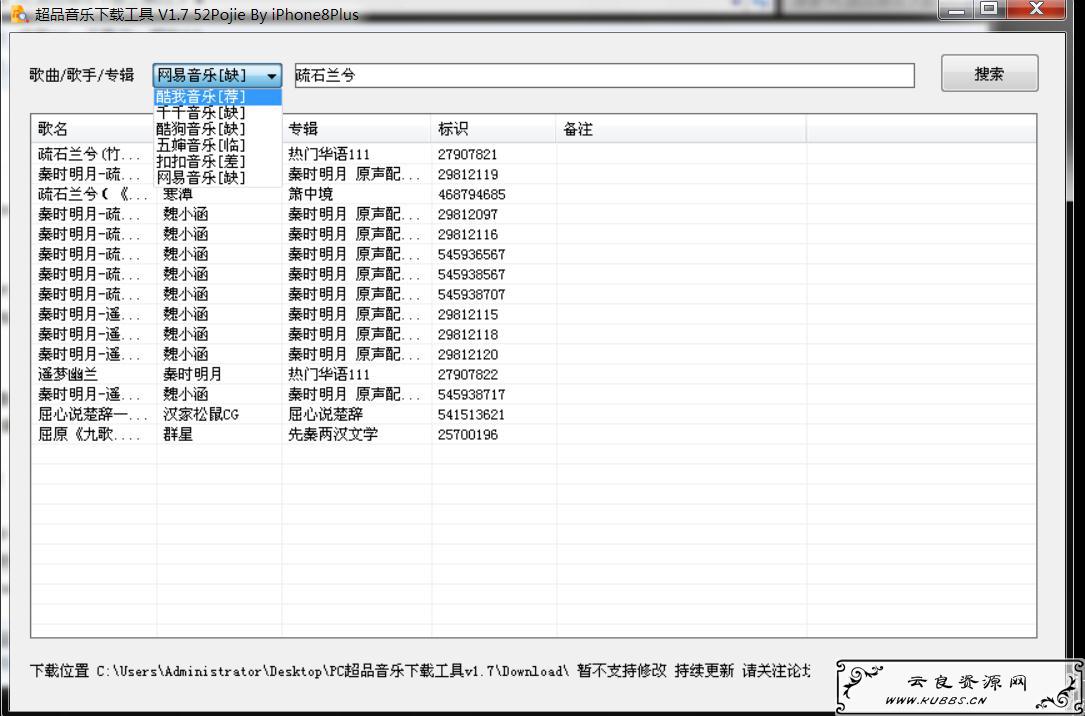This screenshot has height=716, width=1085.
Task: Select the row with ID 545938567
Action: (533, 275)
